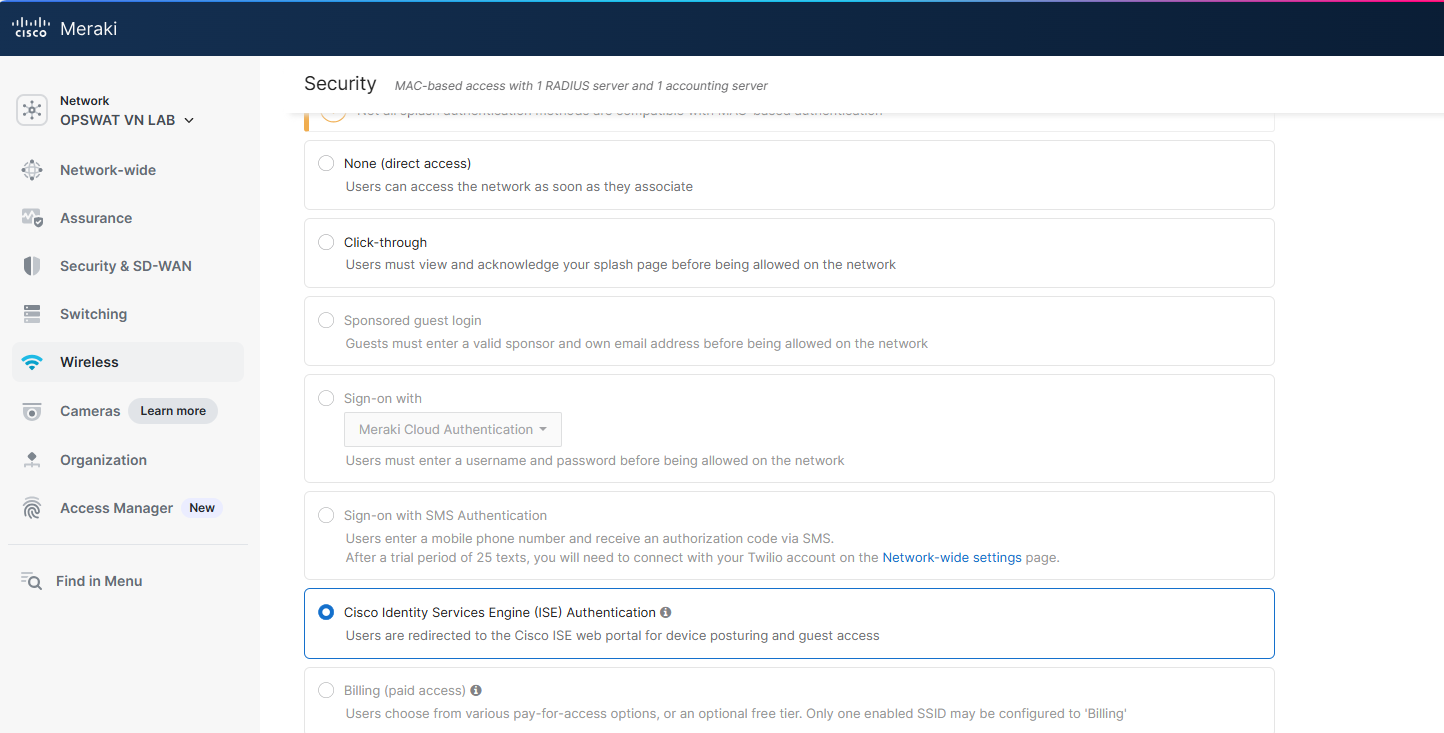Click the New badge beside Access Manager
Screen dimensions: 1444x733
[202, 508]
